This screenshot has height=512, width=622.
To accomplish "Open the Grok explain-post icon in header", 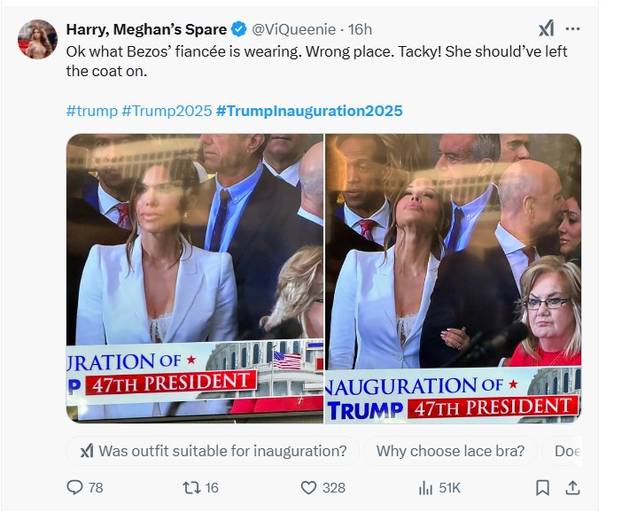I will (546, 29).
